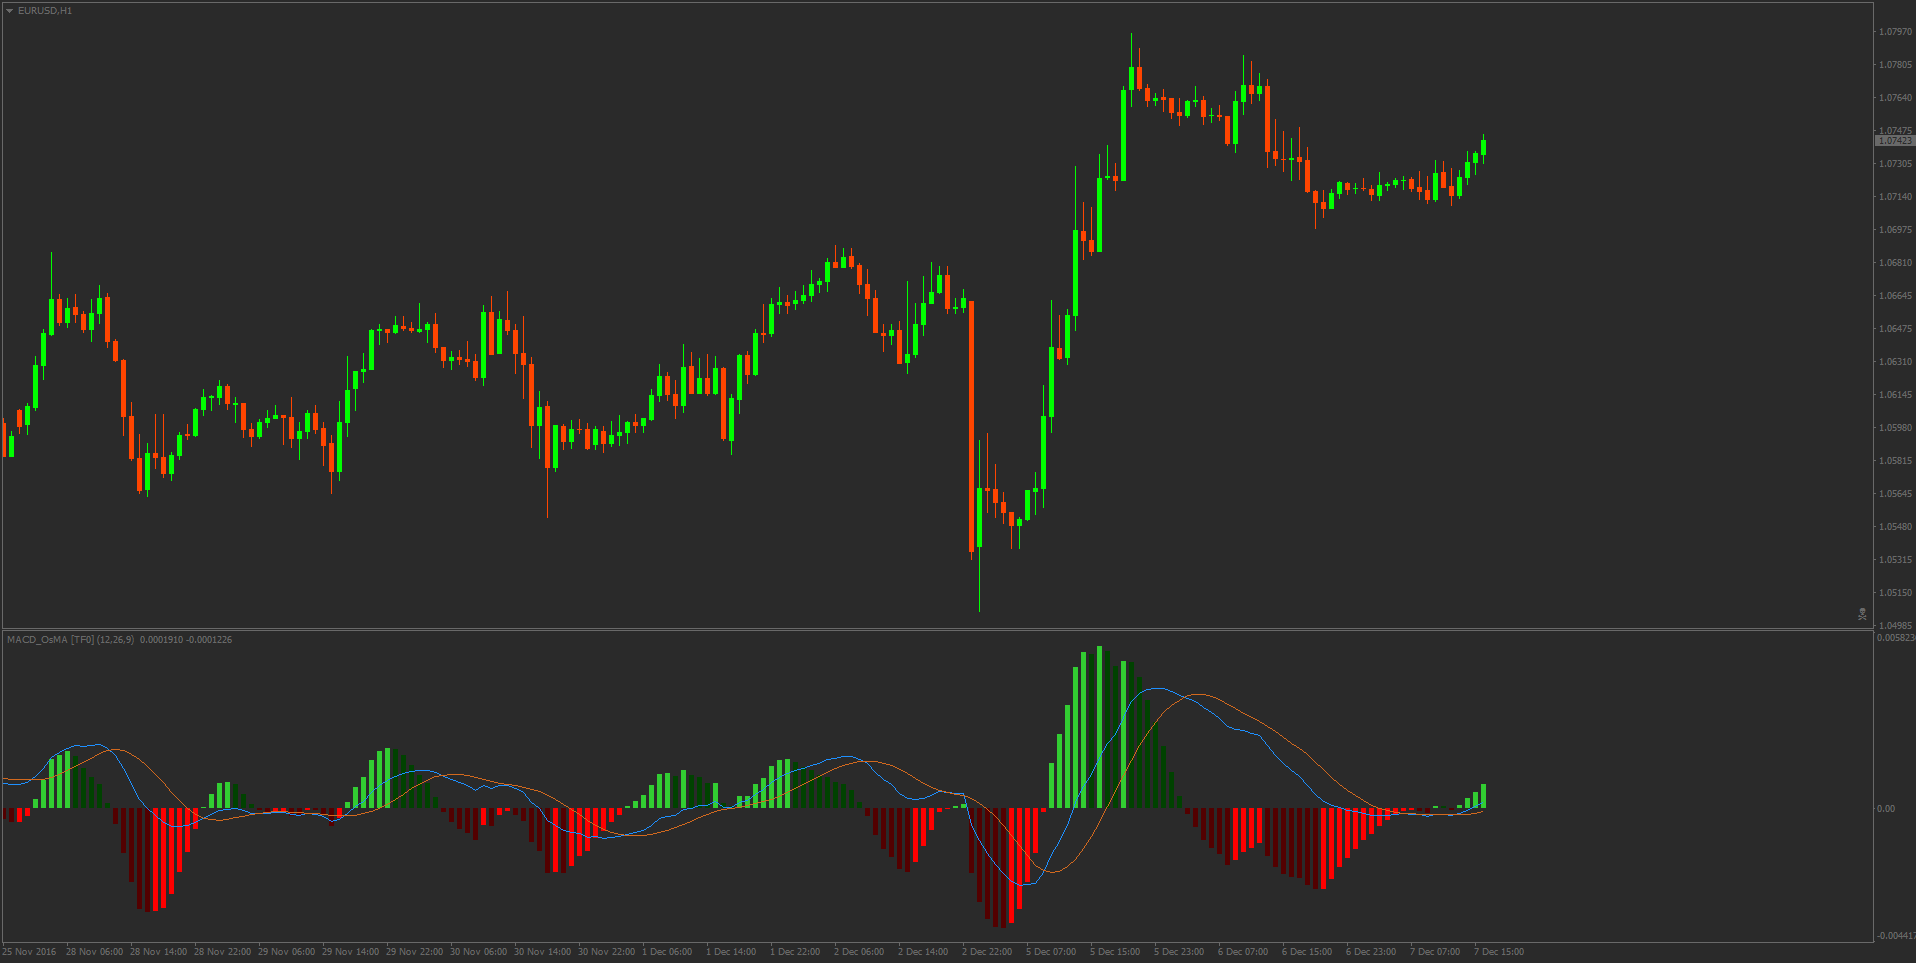Click the 5 Dec 15:00 time label
The width and height of the screenshot is (1916, 963).
tap(1115, 952)
